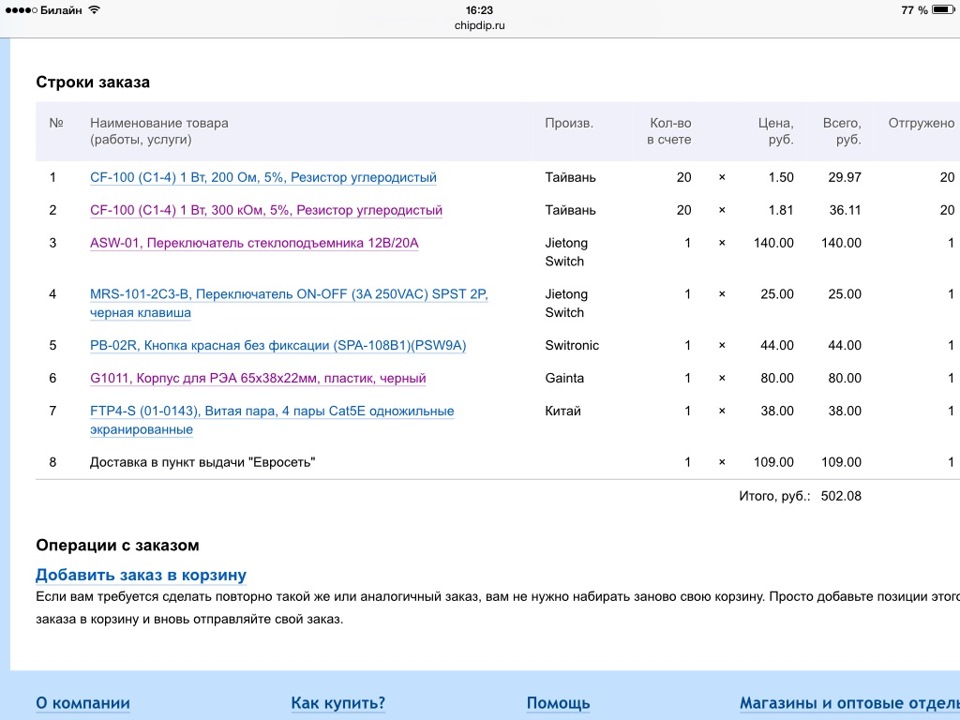
Task: Tap the Билайн carrier label
Action: tap(61, 10)
